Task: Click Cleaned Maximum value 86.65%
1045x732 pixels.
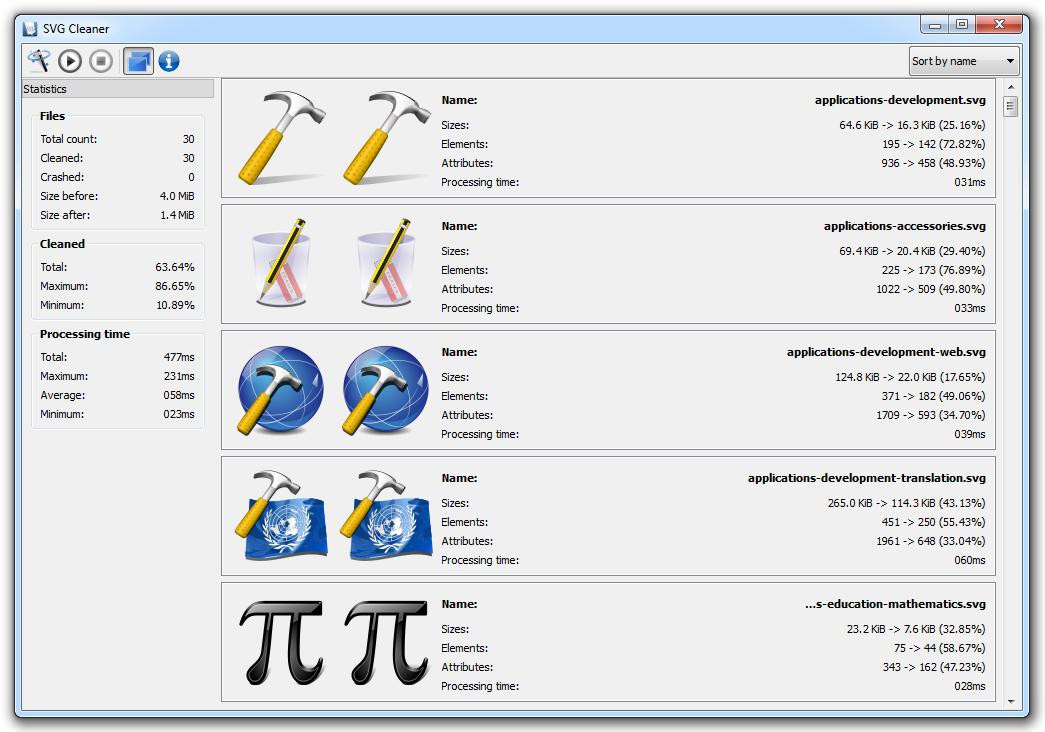Action: coord(175,286)
